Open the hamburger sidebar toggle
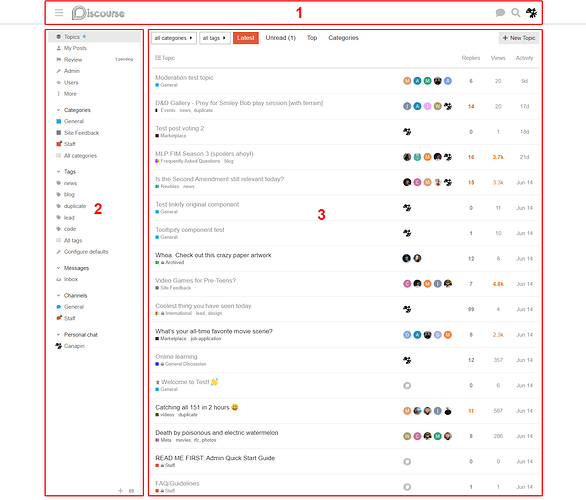The height and width of the screenshot is (500, 586). click(x=59, y=13)
